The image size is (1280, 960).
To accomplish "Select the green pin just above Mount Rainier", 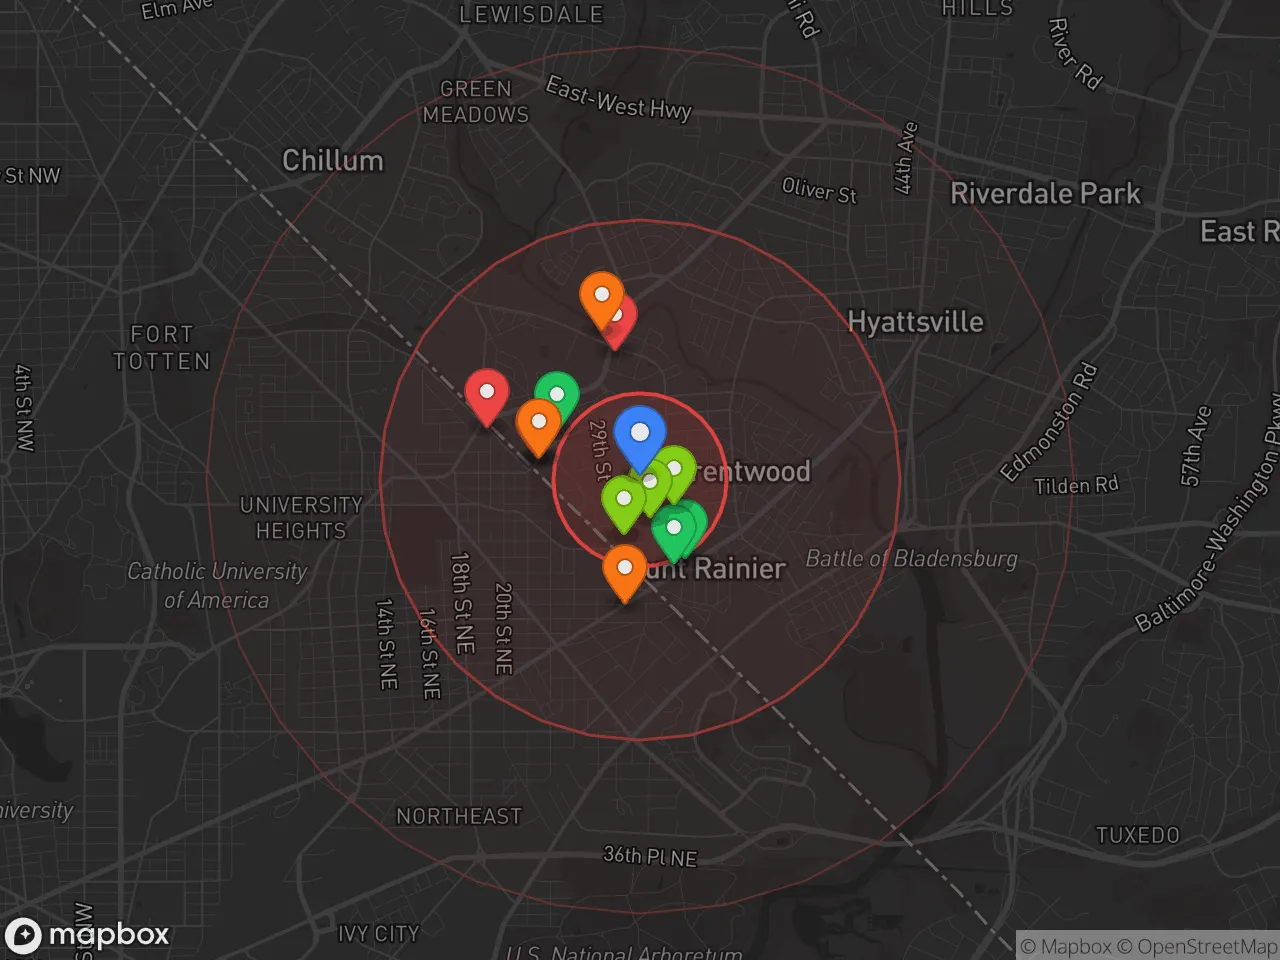I will 674,529.
